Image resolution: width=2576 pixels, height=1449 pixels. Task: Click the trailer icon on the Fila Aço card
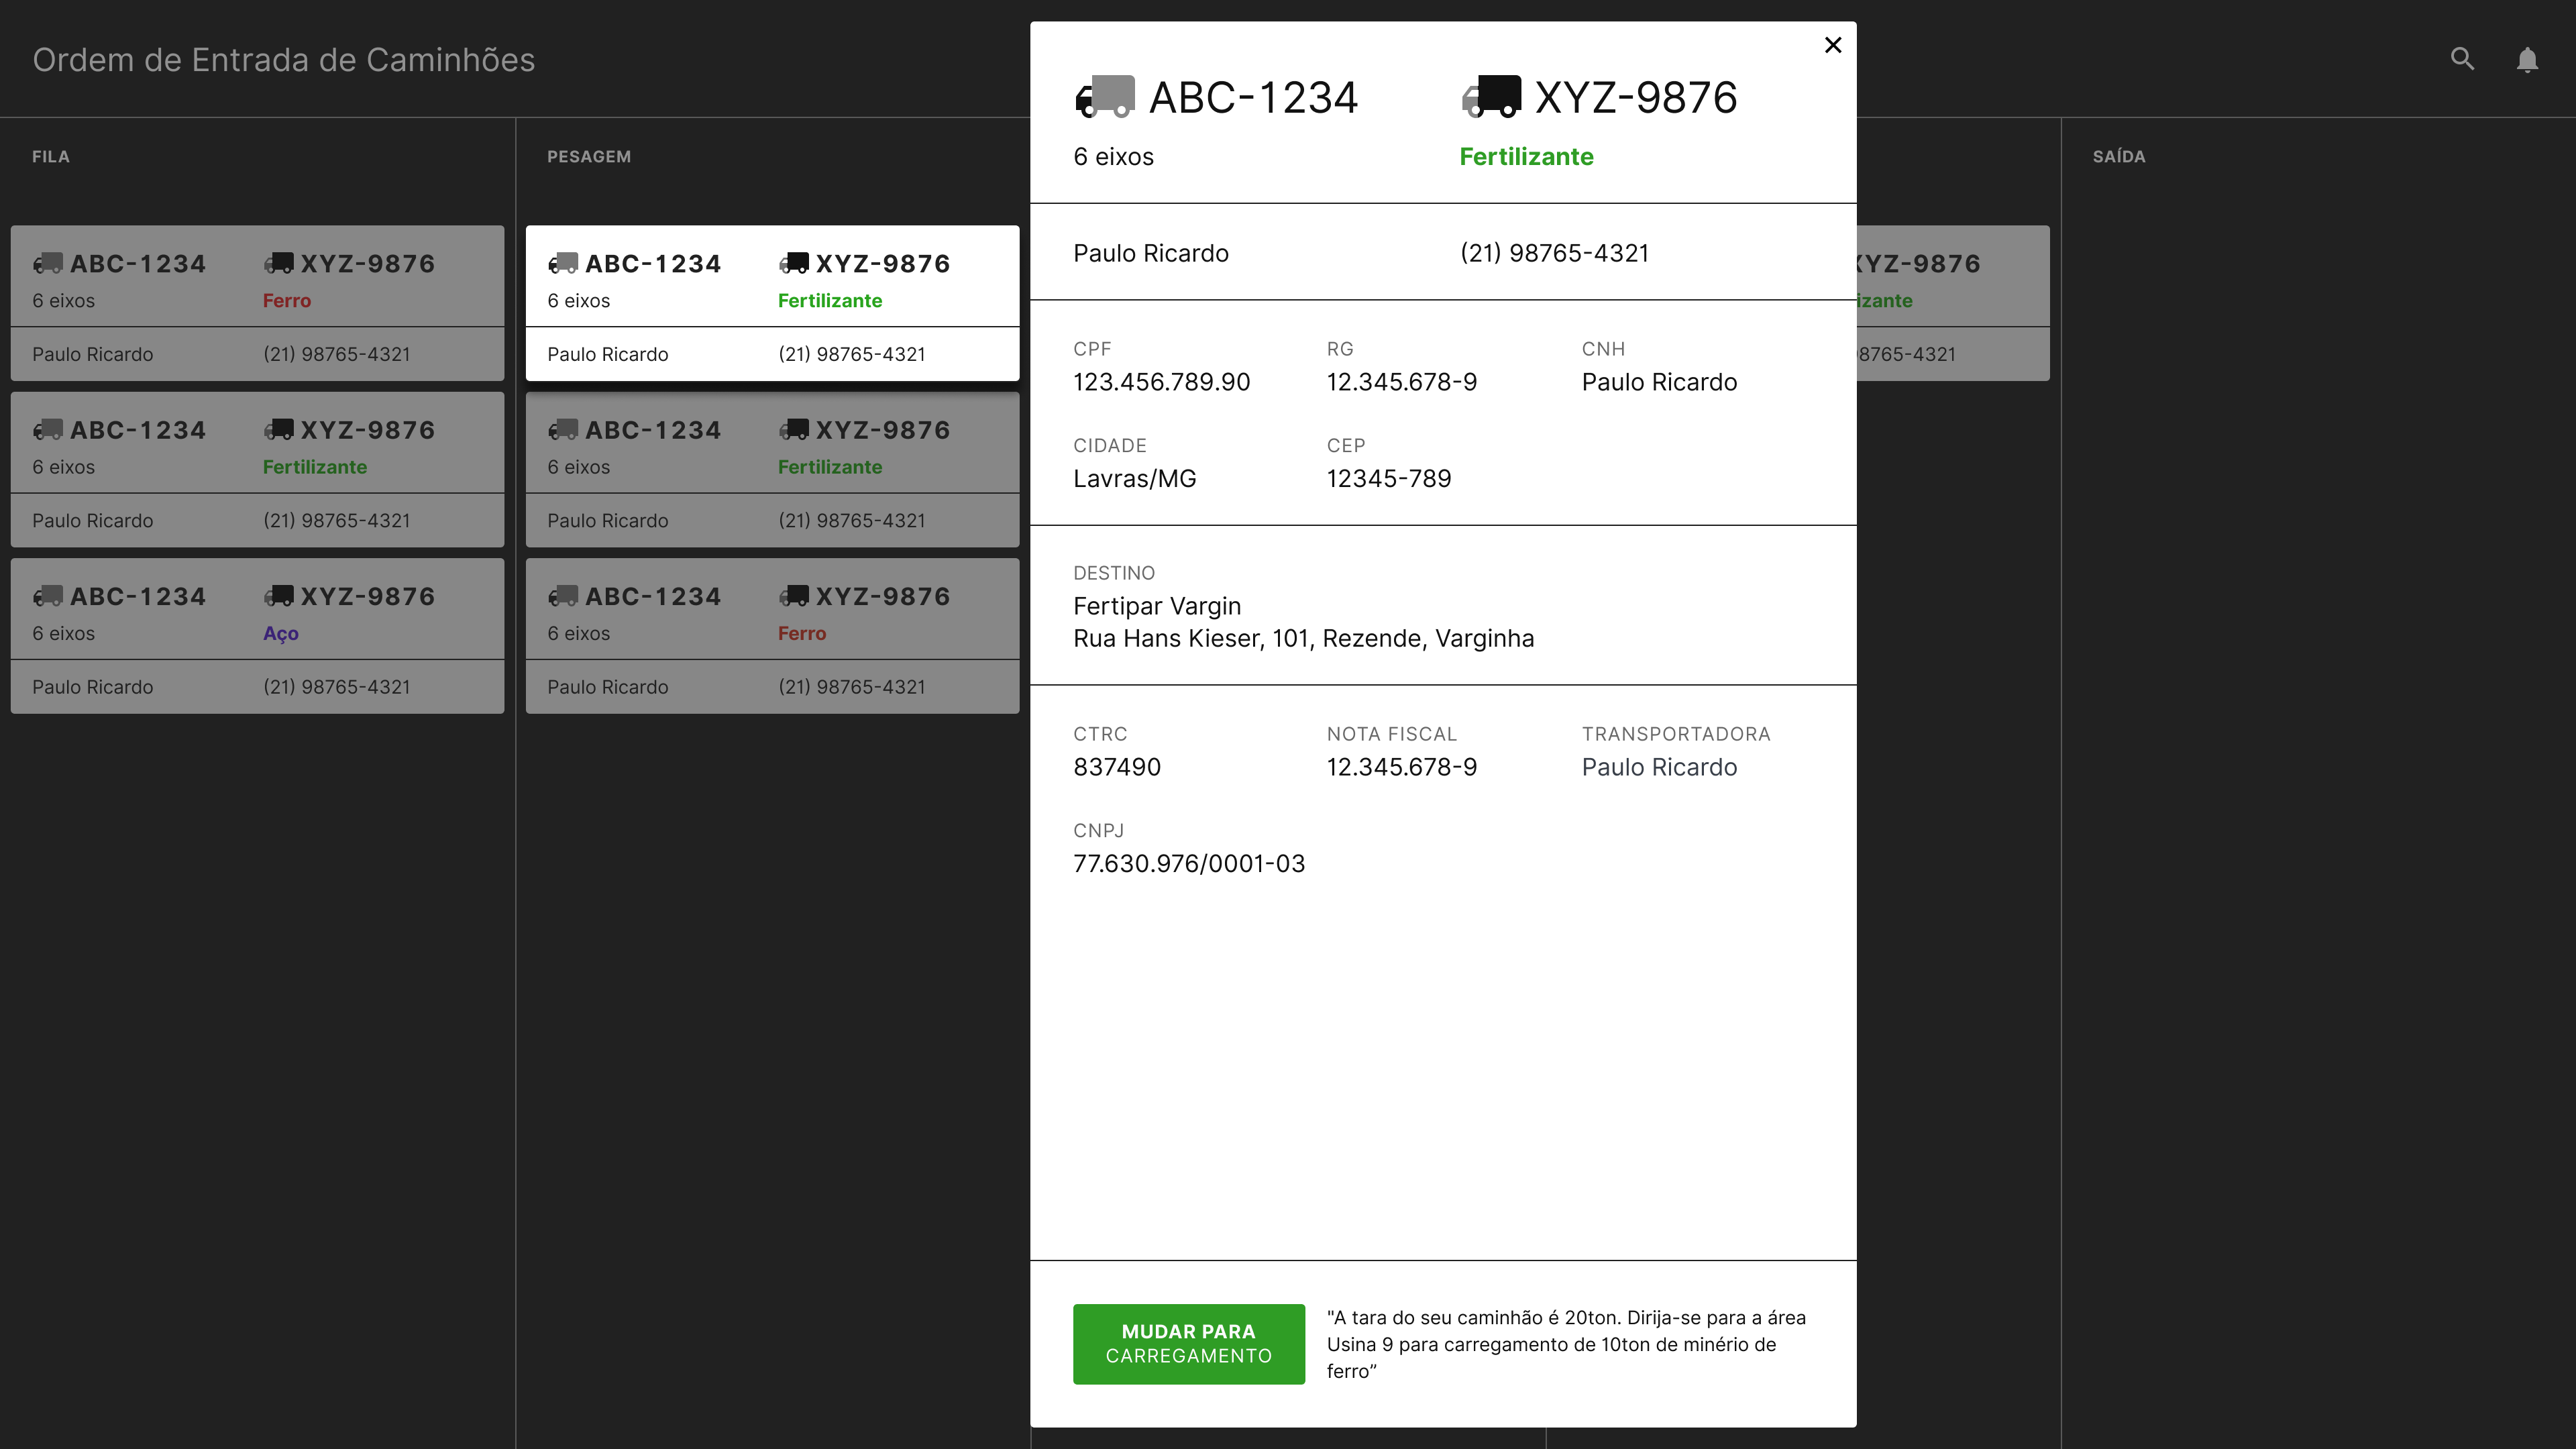pos(279,596)
